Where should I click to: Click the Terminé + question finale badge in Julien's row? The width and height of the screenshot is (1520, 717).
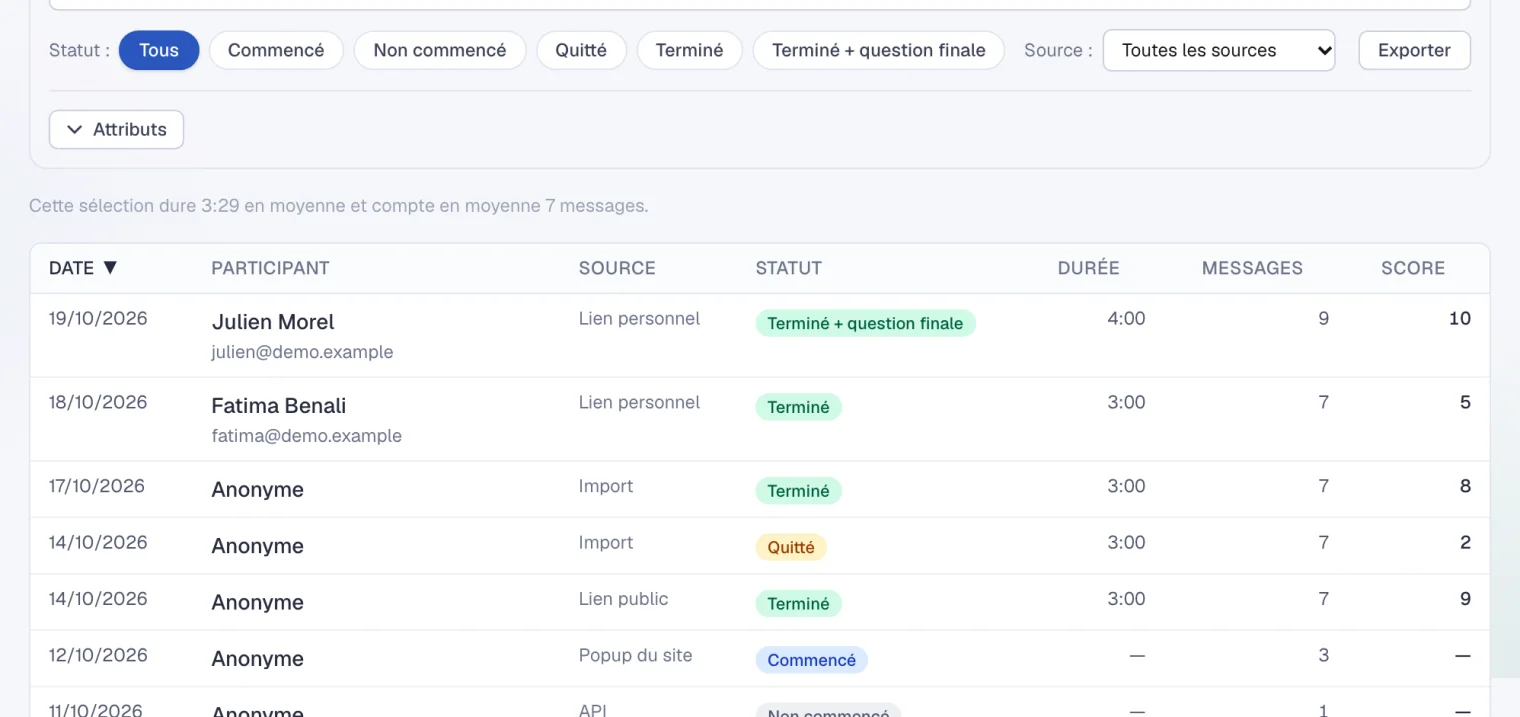(x=865, y=323)
